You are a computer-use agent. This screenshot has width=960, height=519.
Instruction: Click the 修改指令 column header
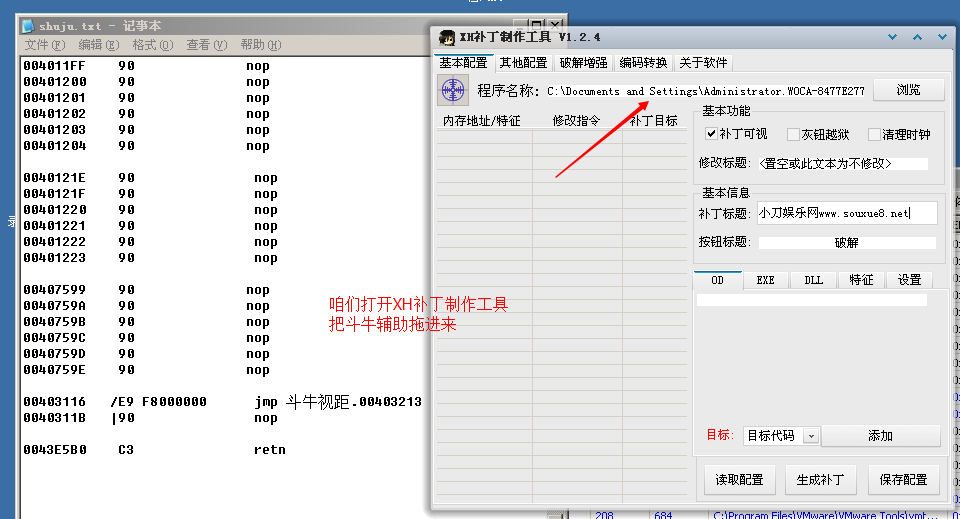point(577,121)
